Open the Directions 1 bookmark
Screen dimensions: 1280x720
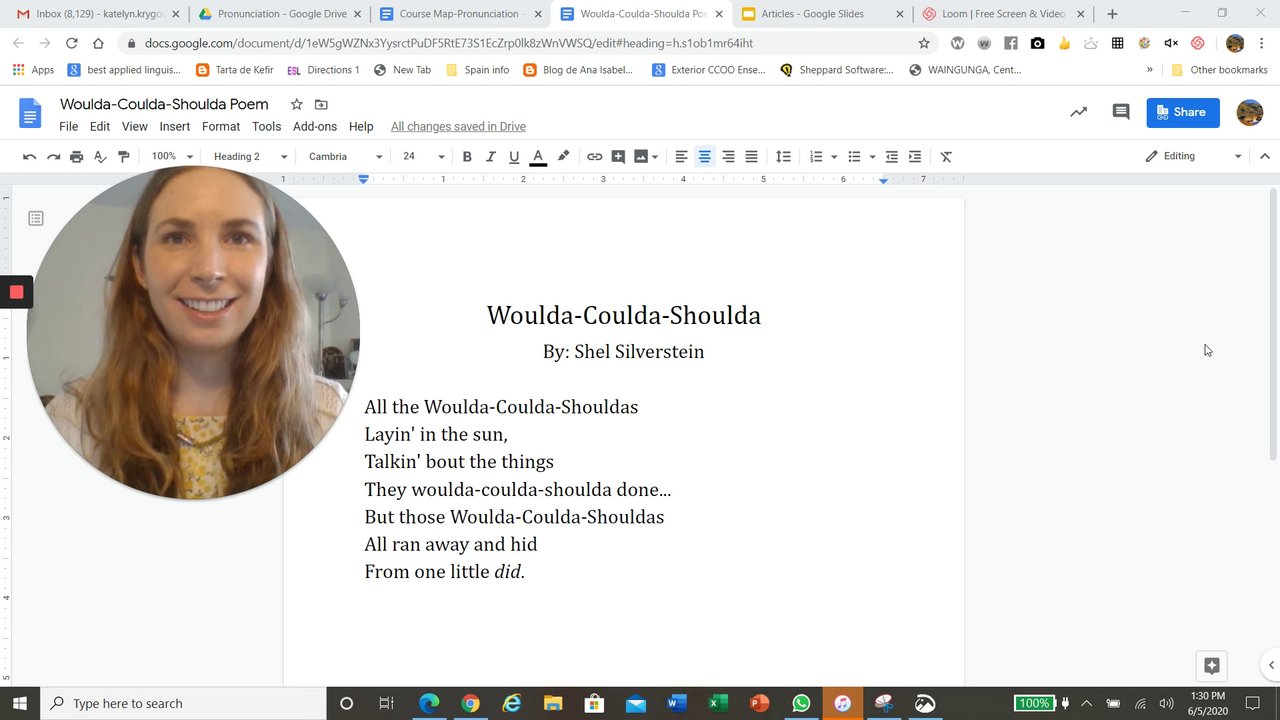point(322,70)
